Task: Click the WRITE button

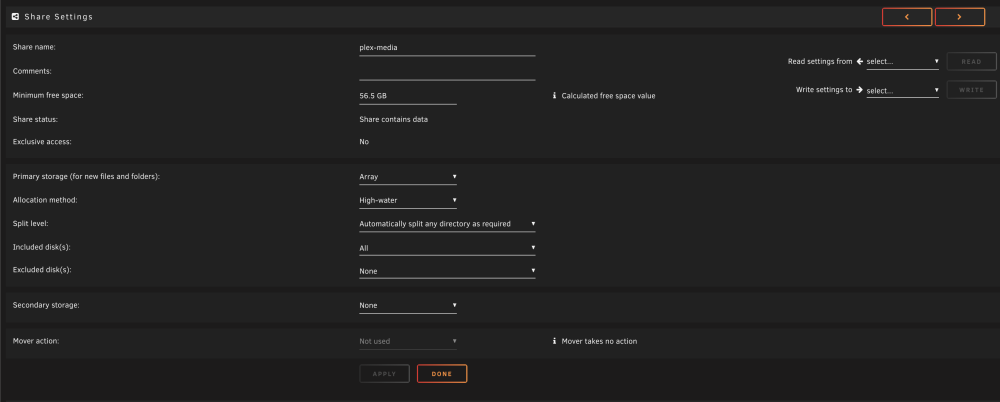Action: pyautogui.click(x=971, y=90)
